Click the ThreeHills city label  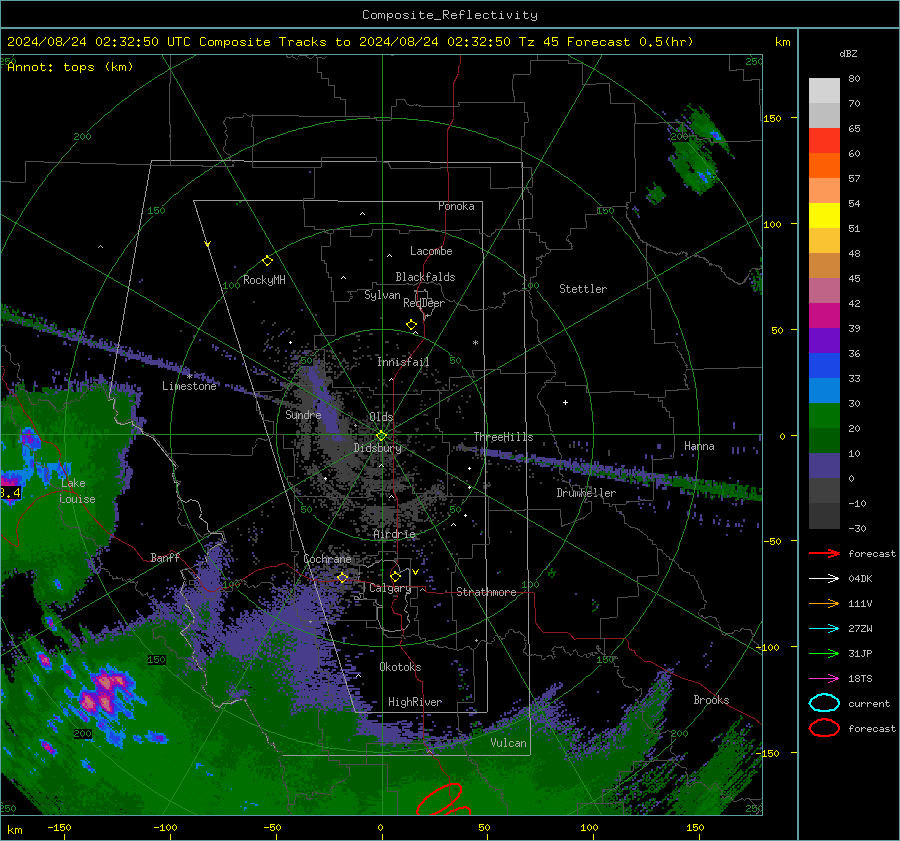point(503,437)
